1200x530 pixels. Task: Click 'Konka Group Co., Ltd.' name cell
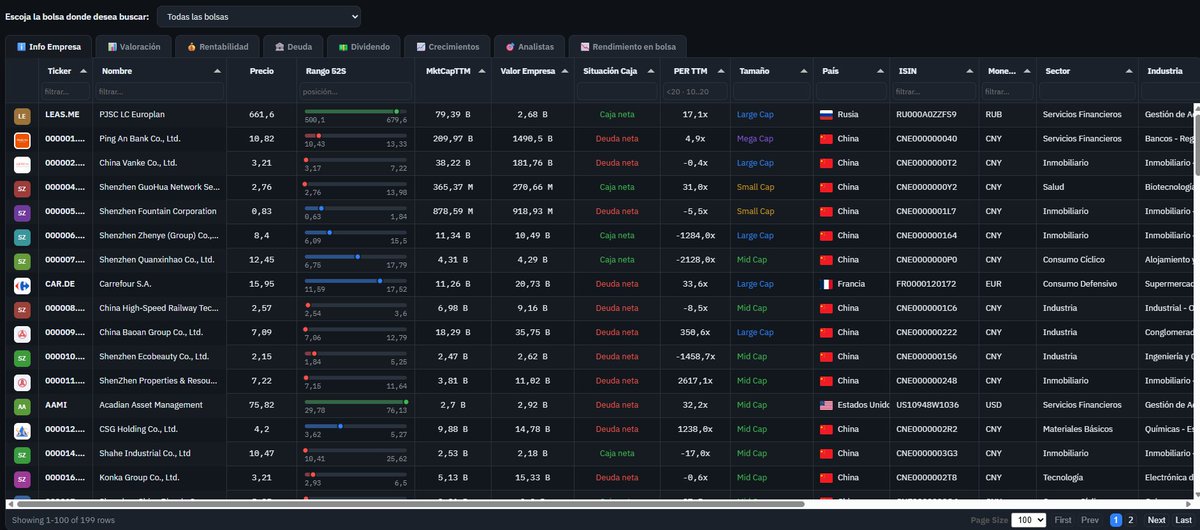(139, 478)
